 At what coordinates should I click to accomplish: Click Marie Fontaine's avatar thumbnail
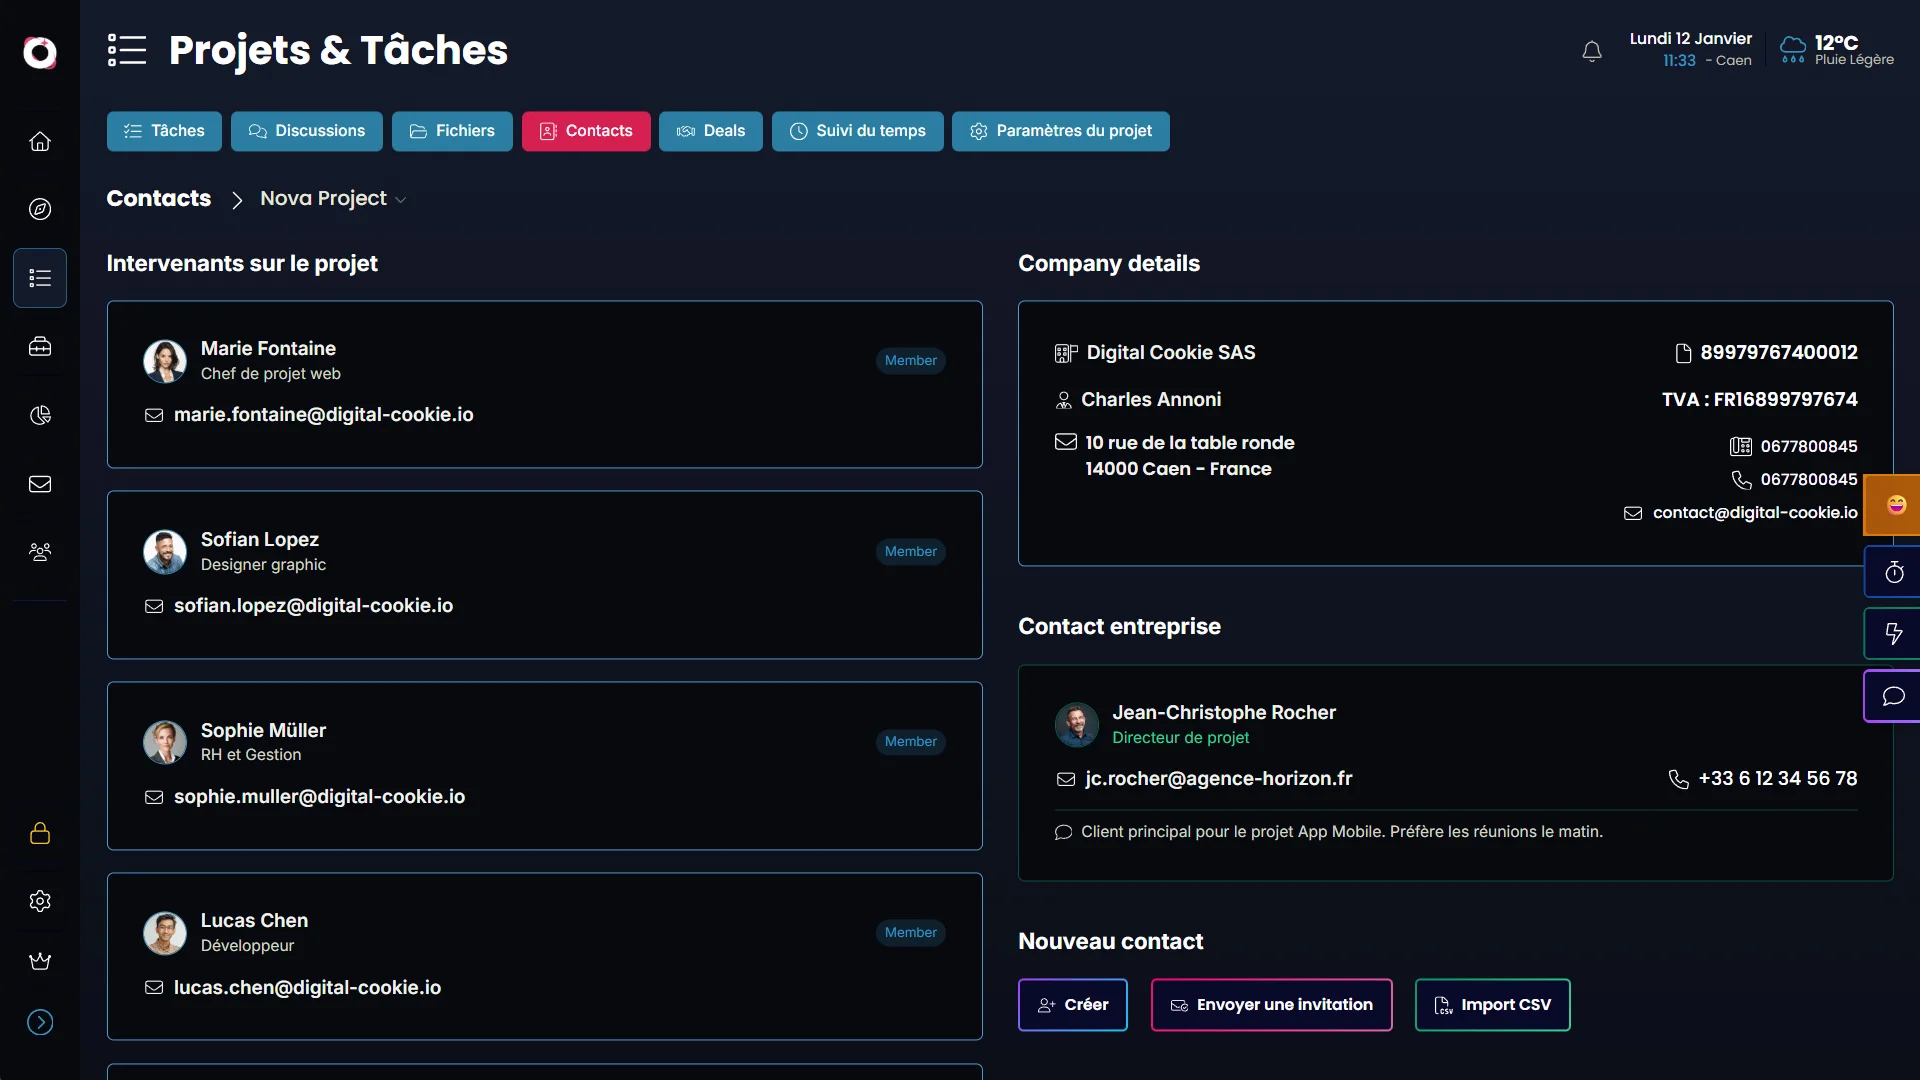pos(165,361)
